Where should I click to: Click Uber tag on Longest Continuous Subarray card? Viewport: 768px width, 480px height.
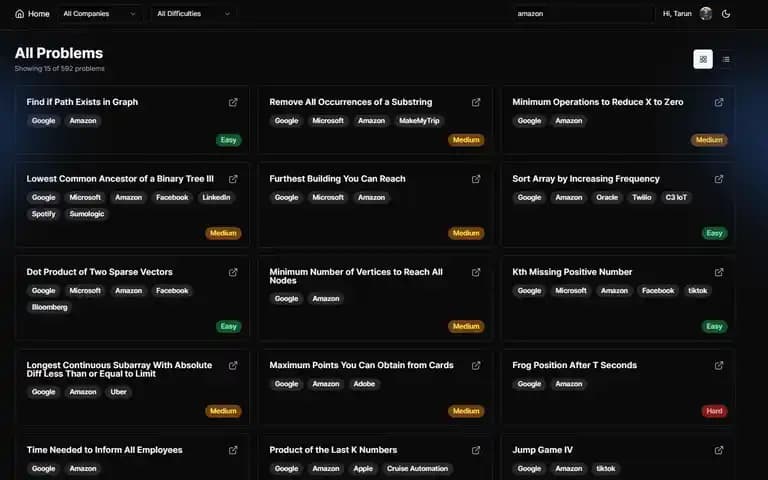(119, 392)
